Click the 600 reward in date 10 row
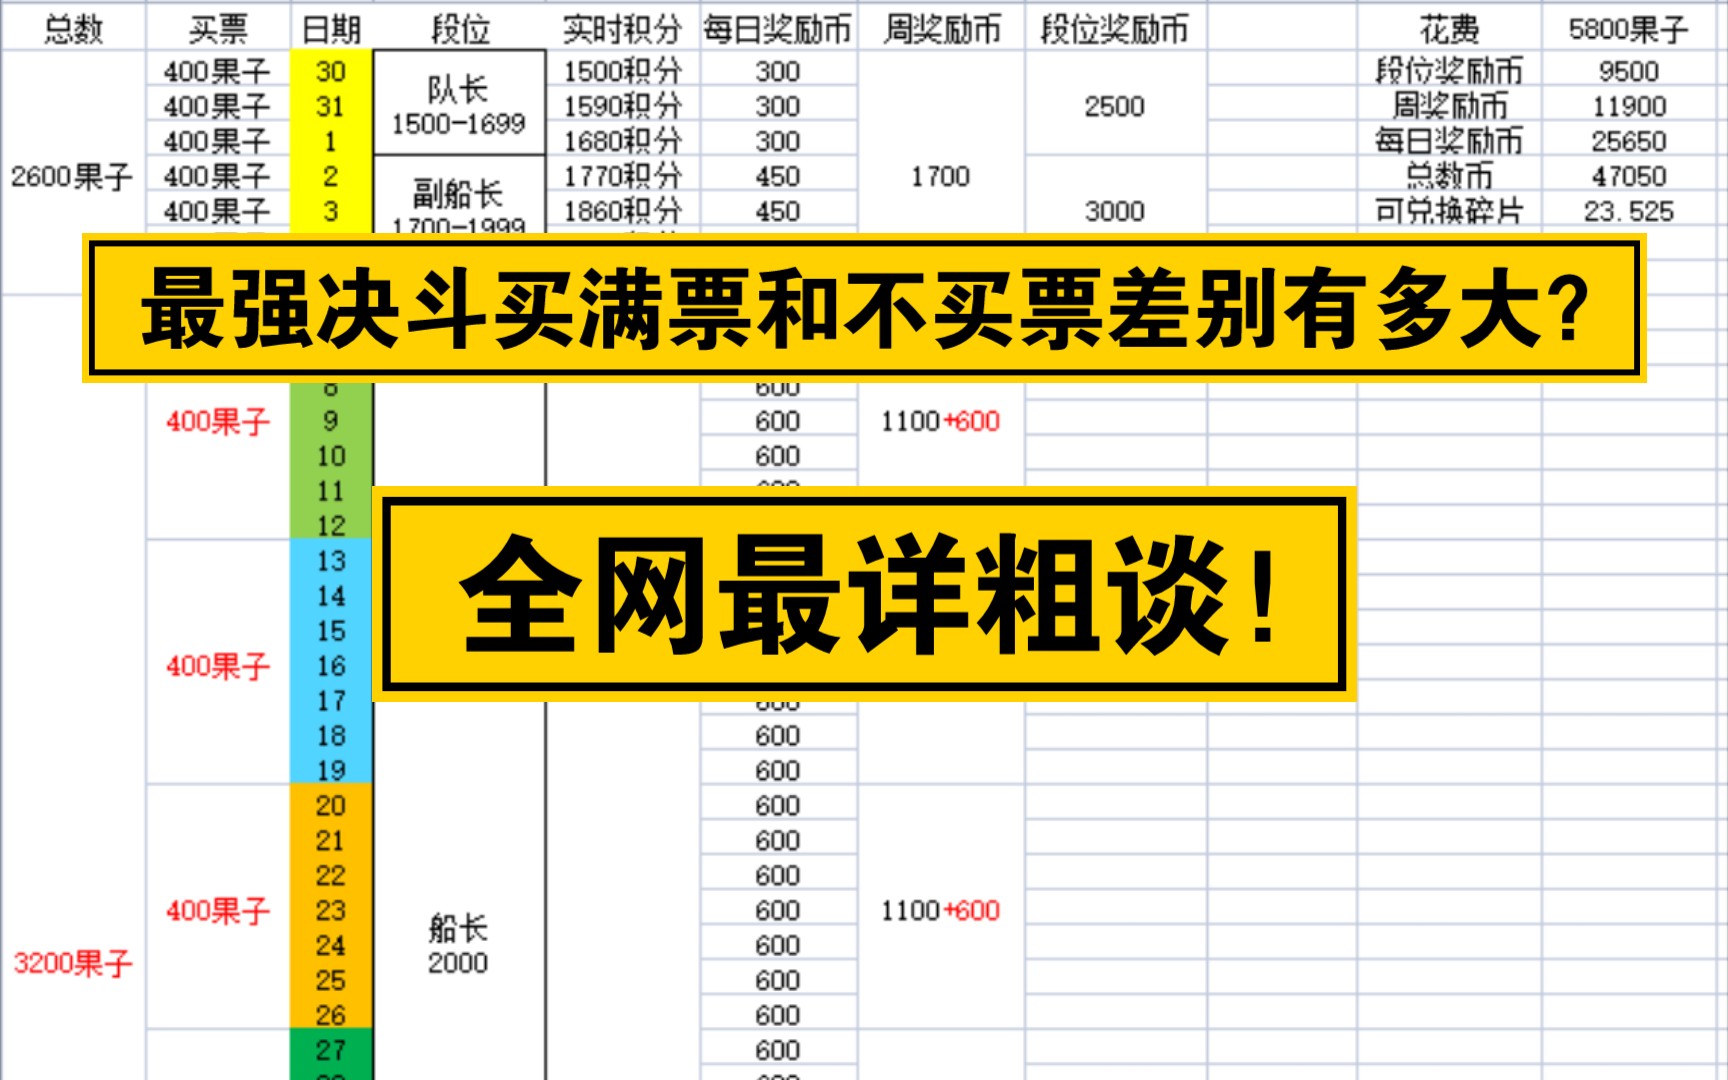This screenshot has height=1080, width=1728. [x=778, y=456]
